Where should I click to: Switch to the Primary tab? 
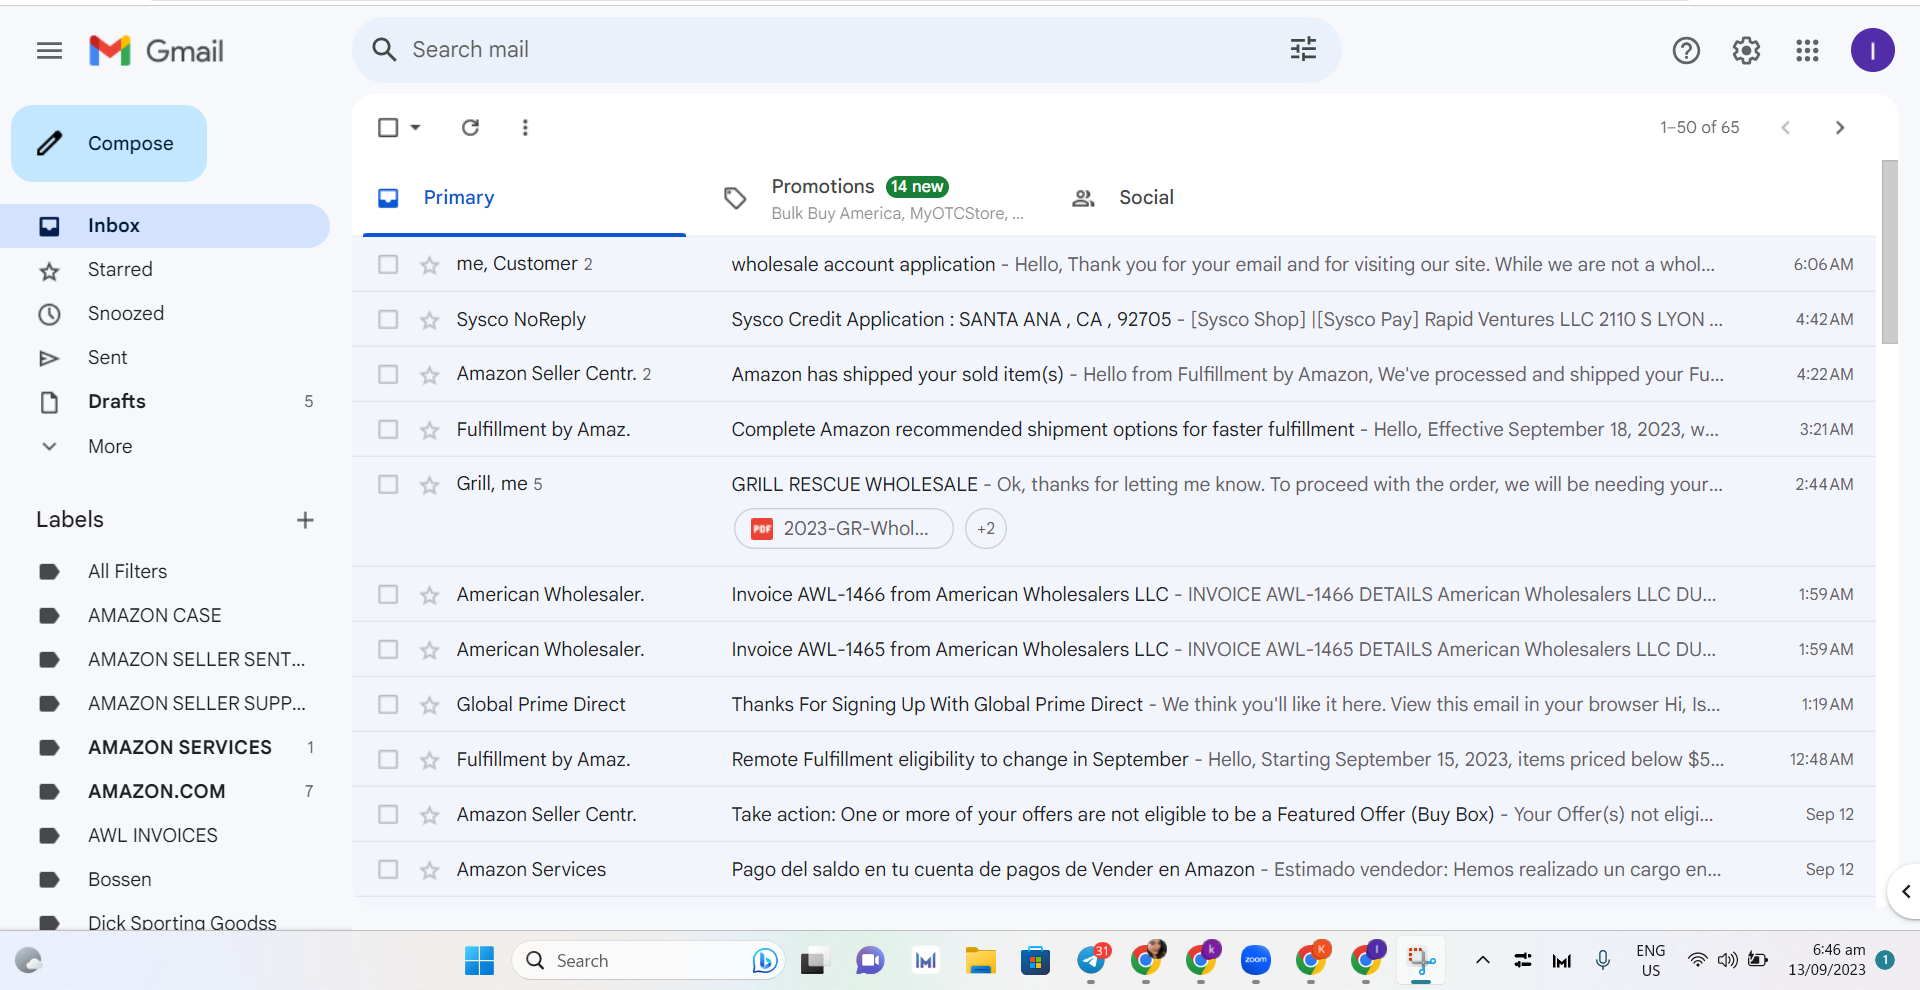[524, 197]
